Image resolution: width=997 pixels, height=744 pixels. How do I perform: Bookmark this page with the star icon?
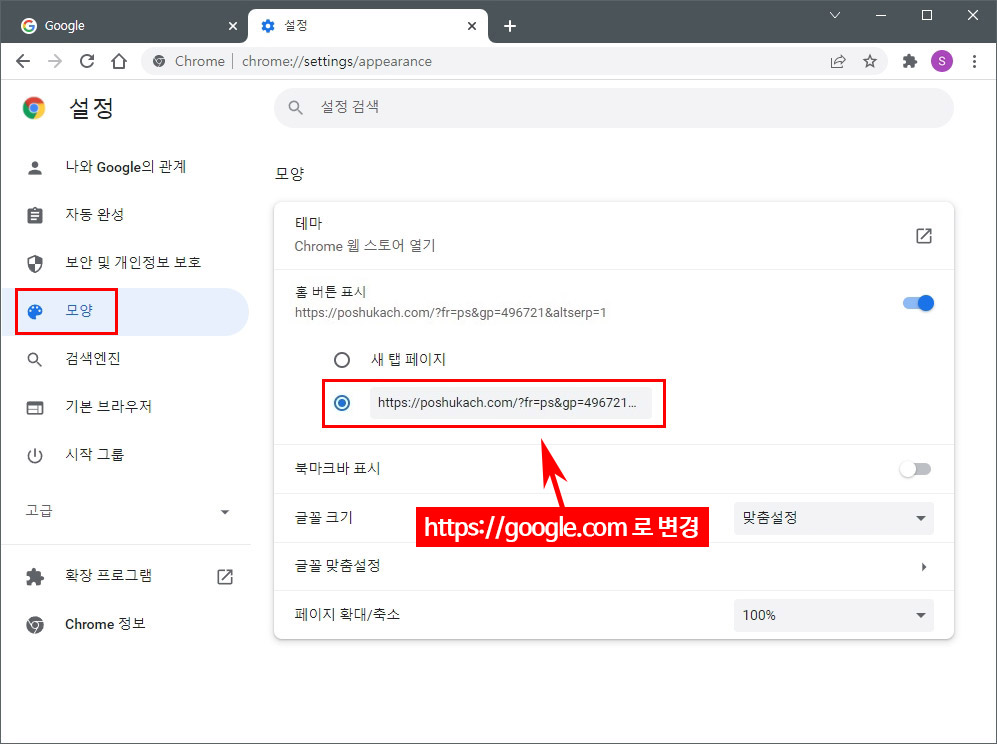tap(870, 61)
